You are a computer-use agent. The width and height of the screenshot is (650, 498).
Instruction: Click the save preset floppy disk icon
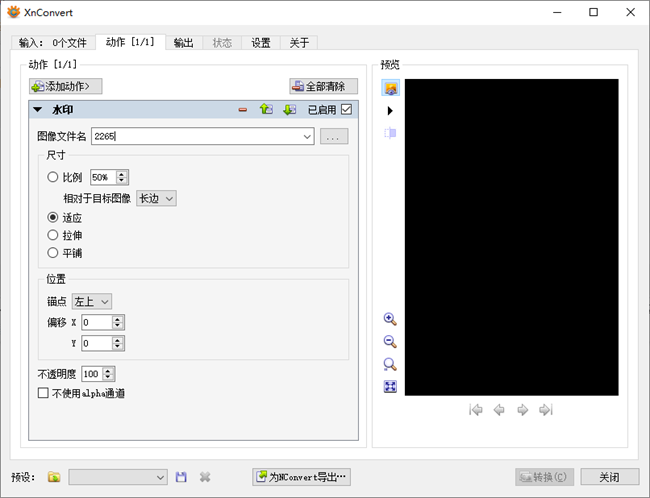181,478
